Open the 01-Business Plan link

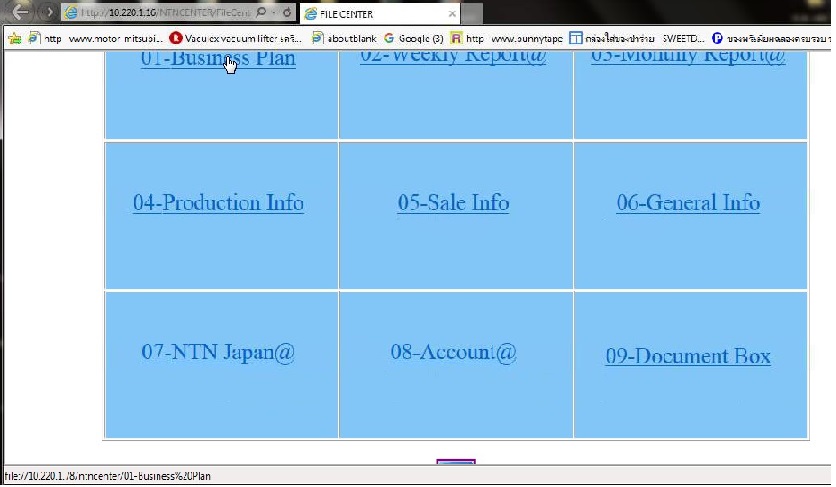click(x=218, y=59)
